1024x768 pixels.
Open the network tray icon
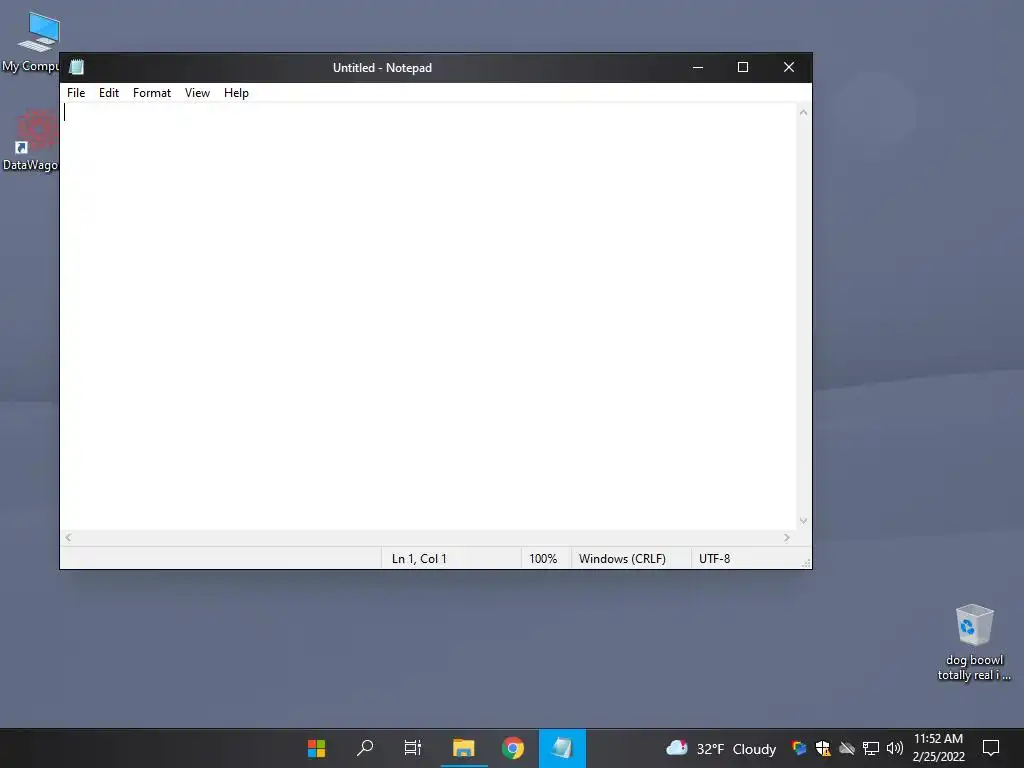click(x=871, y=748)
